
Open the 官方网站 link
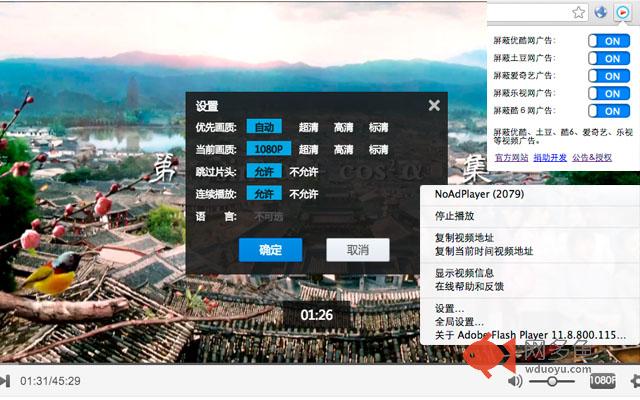(x=511, y=158)
